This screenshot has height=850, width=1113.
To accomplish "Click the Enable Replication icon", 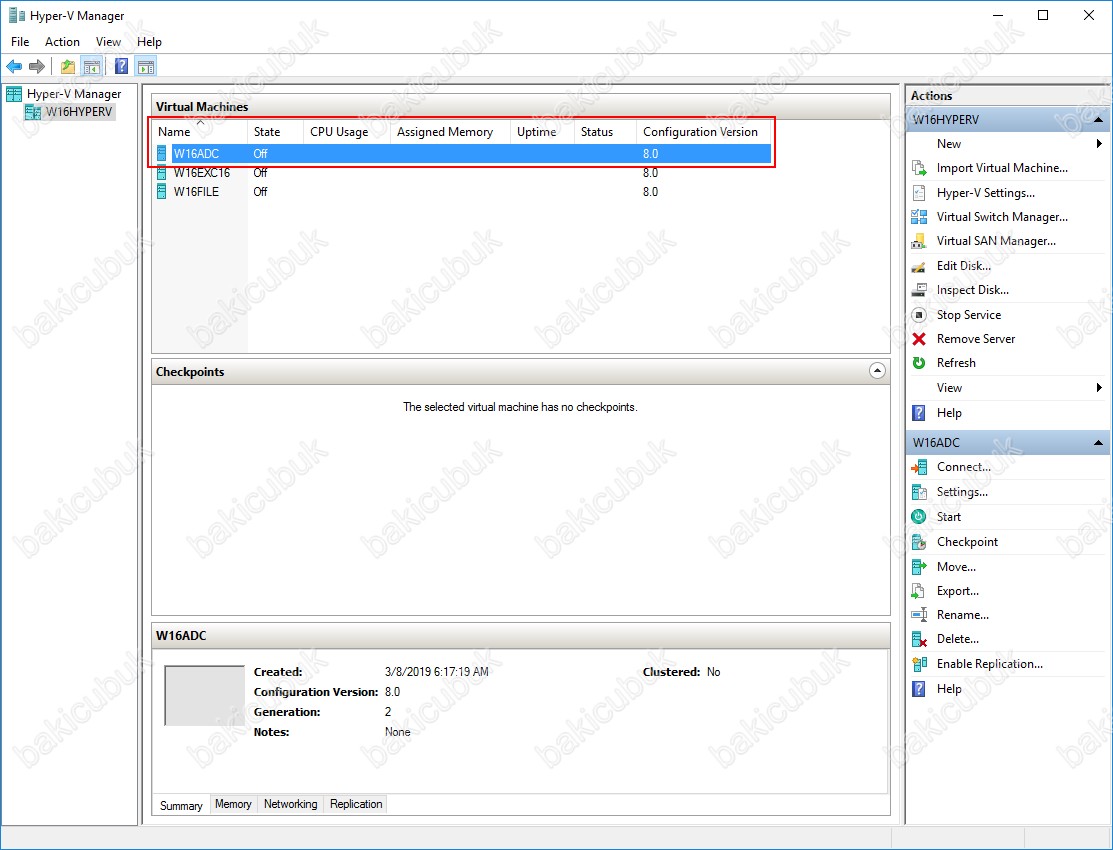I will (x=919, y=665).
